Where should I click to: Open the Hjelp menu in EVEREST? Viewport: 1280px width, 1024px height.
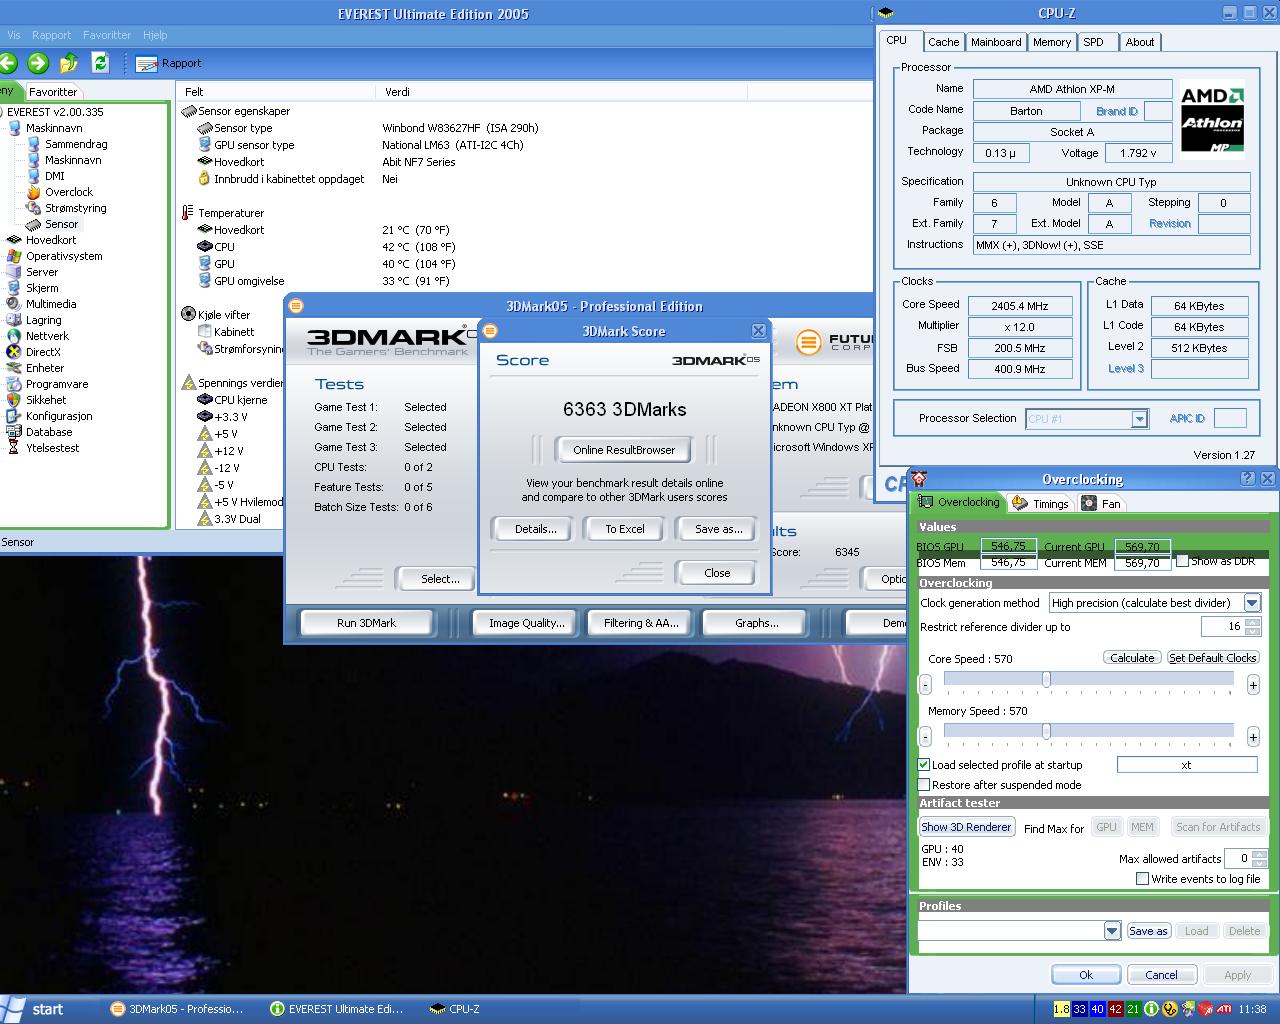coord(155,35)
